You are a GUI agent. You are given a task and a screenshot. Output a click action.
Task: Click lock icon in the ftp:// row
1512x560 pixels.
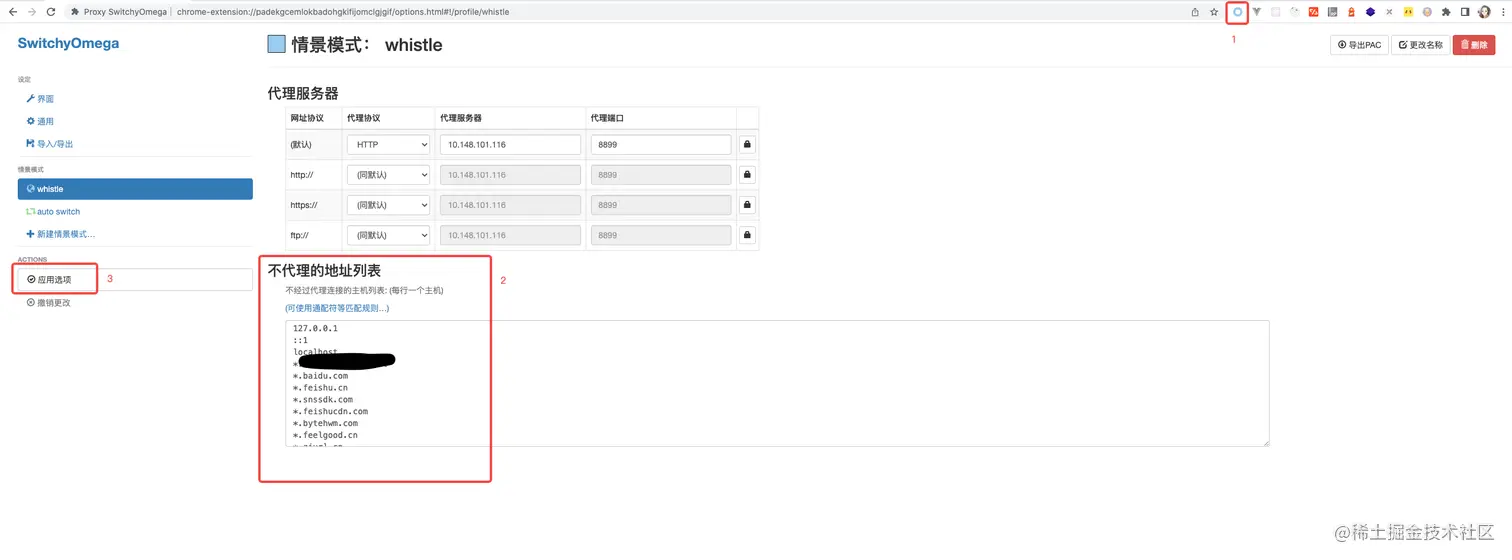(x=747, y=235)
